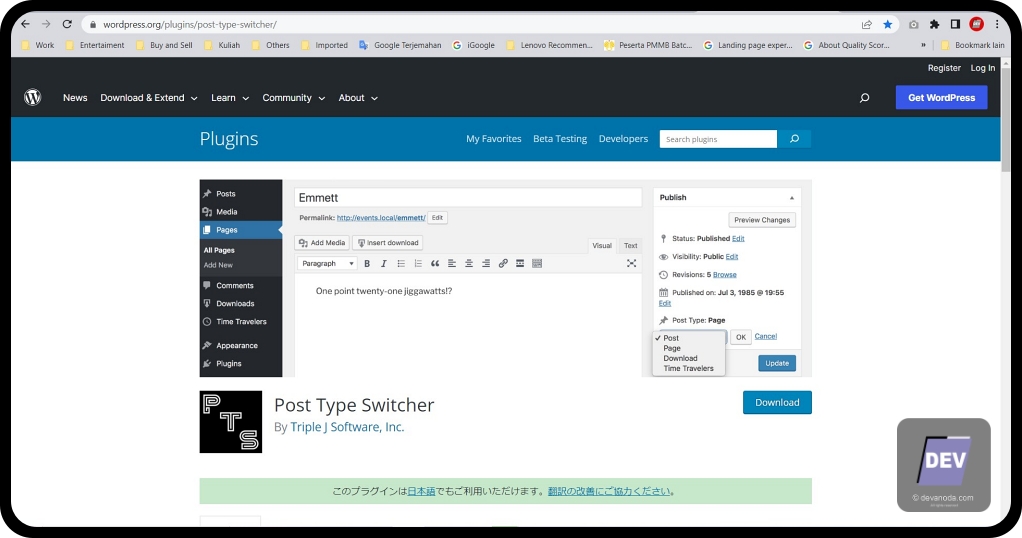Click the blue bookmark star icon
This screenshot has height=538, width=1022.
tap(887, 24)
